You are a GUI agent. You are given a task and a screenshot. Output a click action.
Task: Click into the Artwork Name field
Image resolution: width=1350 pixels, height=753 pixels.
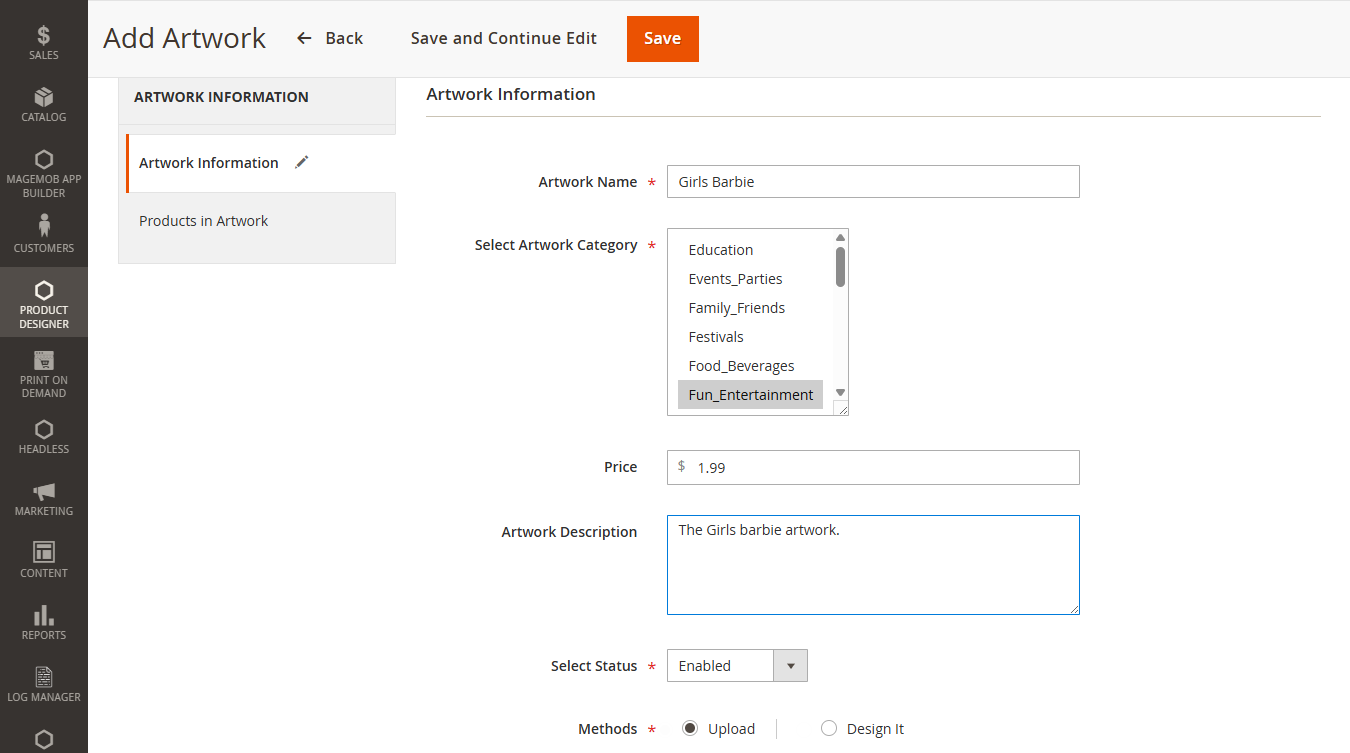click(x=872, y=182)
